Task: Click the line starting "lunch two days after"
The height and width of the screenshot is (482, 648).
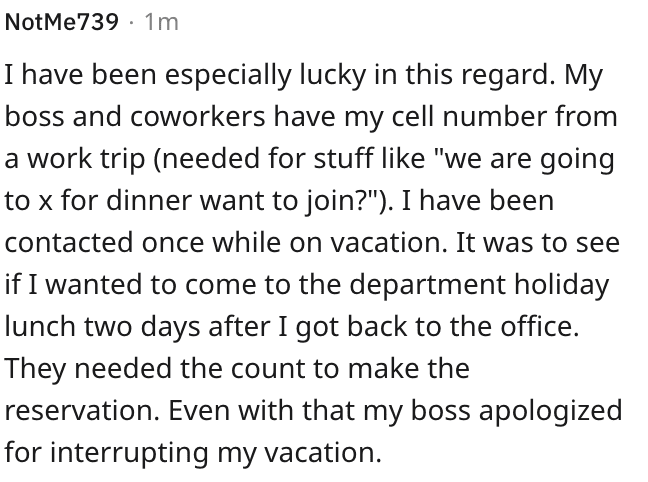Action: click(292, 327)
